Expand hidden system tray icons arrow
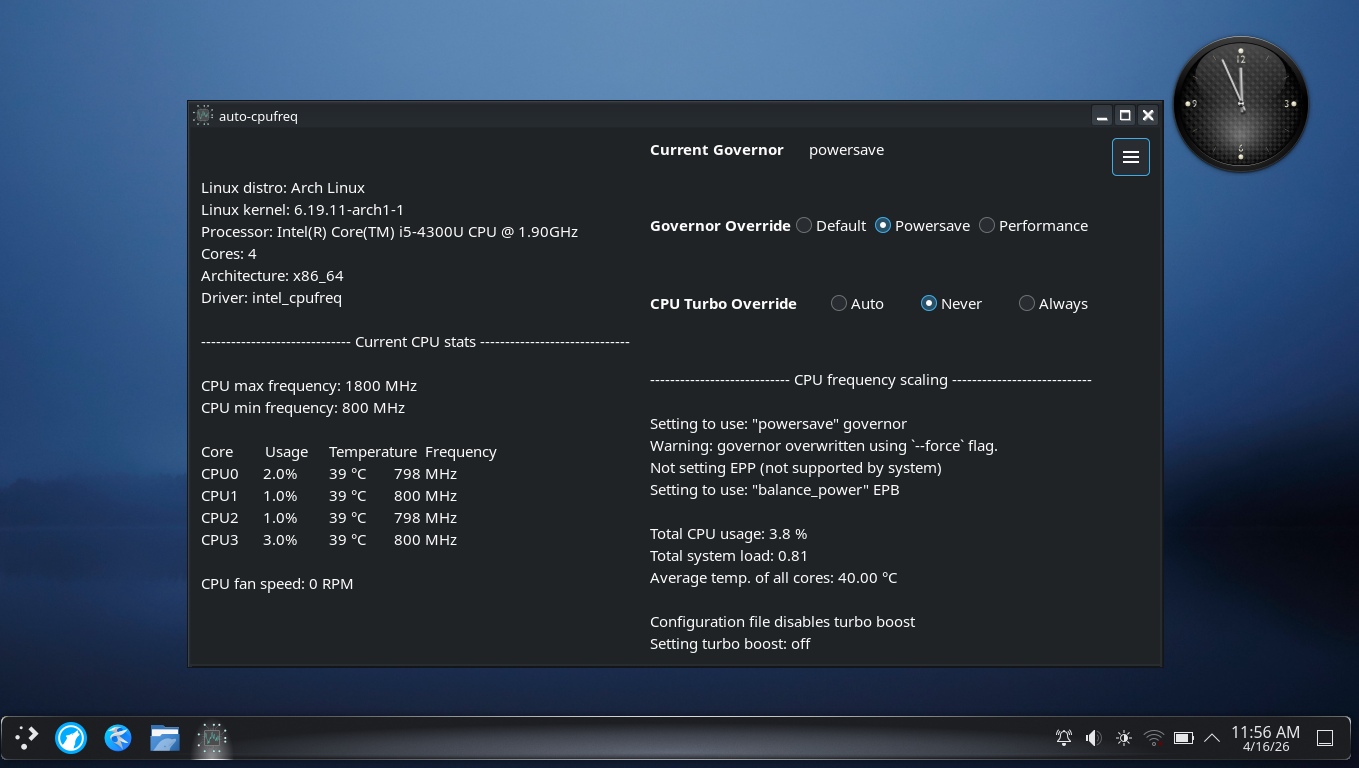The image size is (1359, 768). coord(1212,738)
